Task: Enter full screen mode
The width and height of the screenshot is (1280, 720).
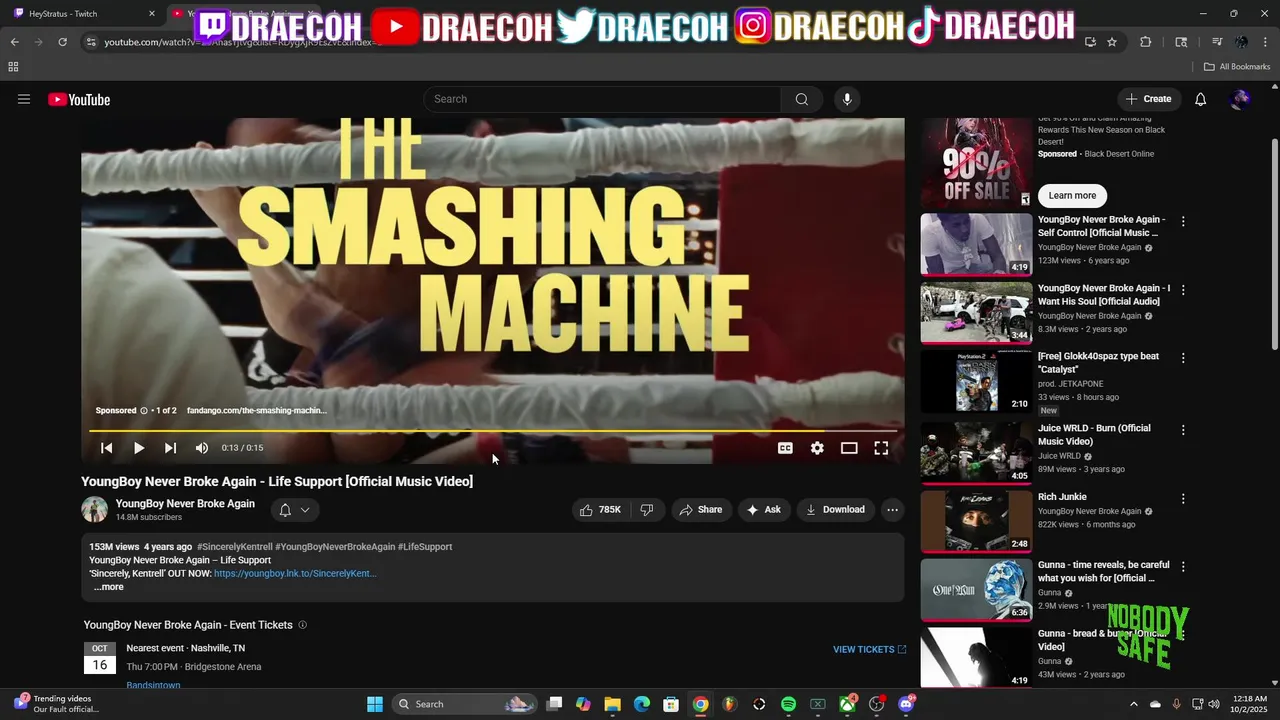Action: [881, 448]
